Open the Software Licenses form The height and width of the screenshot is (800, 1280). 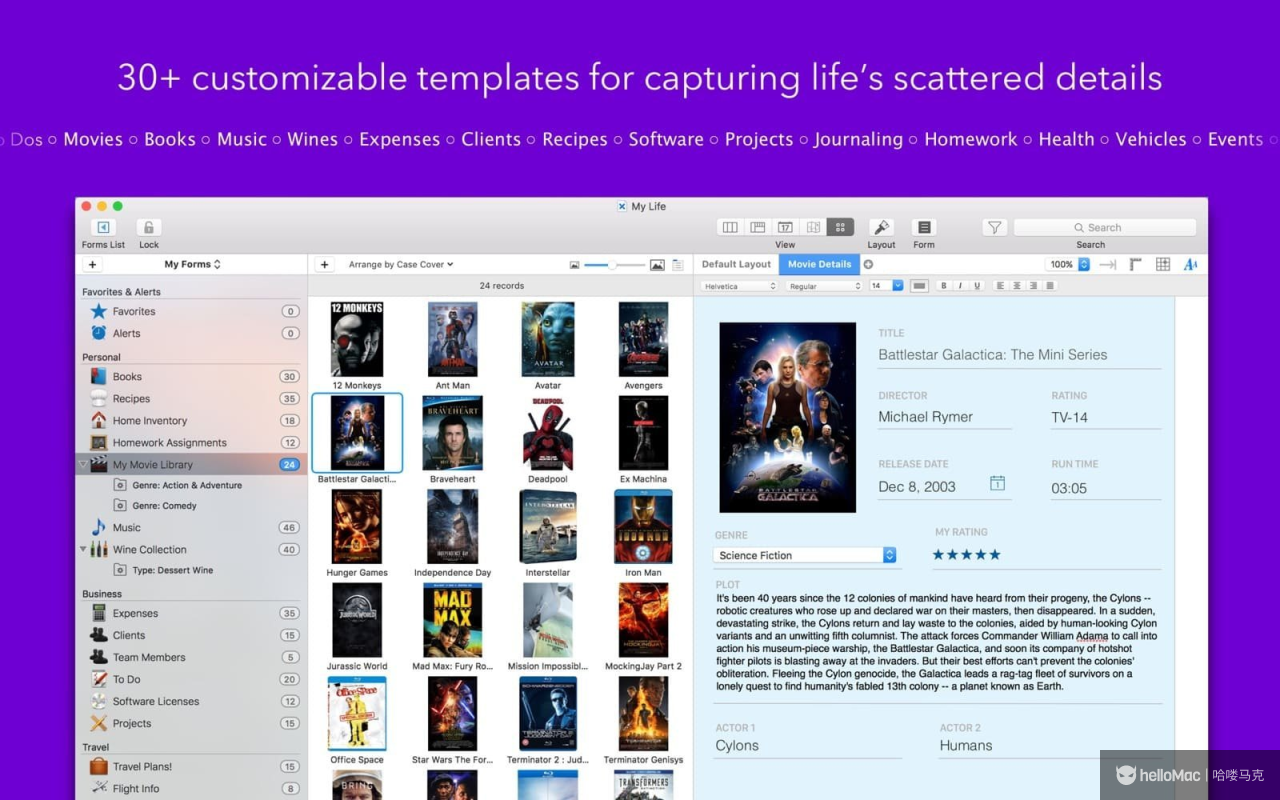192,702
